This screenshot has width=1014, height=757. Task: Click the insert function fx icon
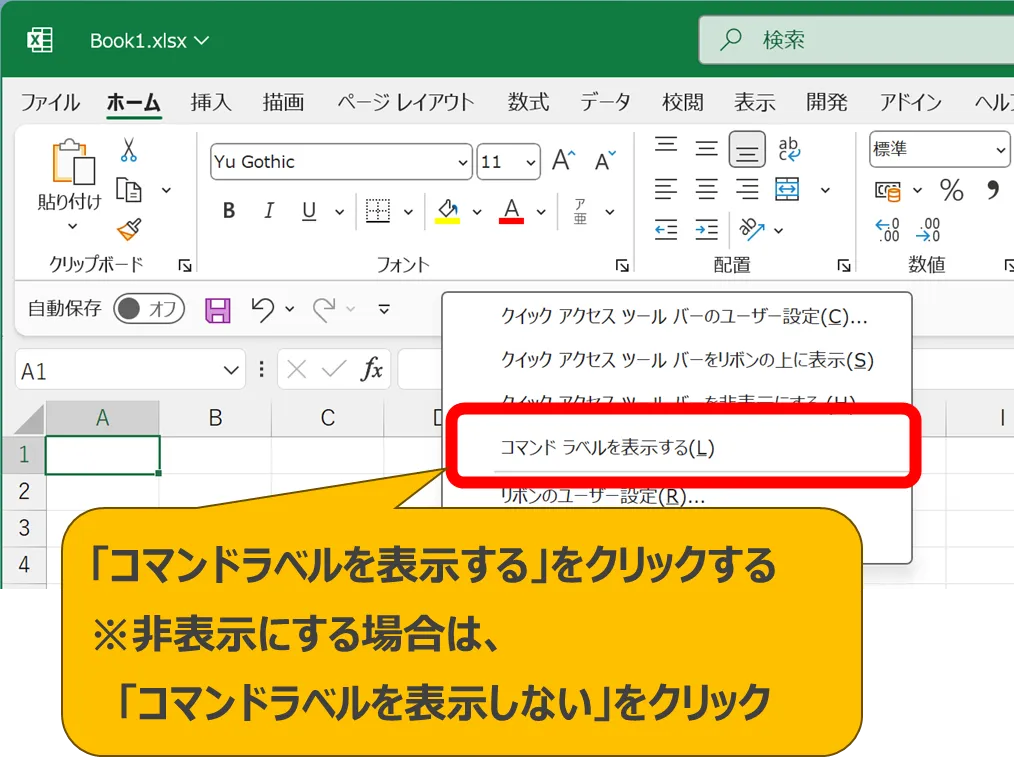(x=372, y=370)
